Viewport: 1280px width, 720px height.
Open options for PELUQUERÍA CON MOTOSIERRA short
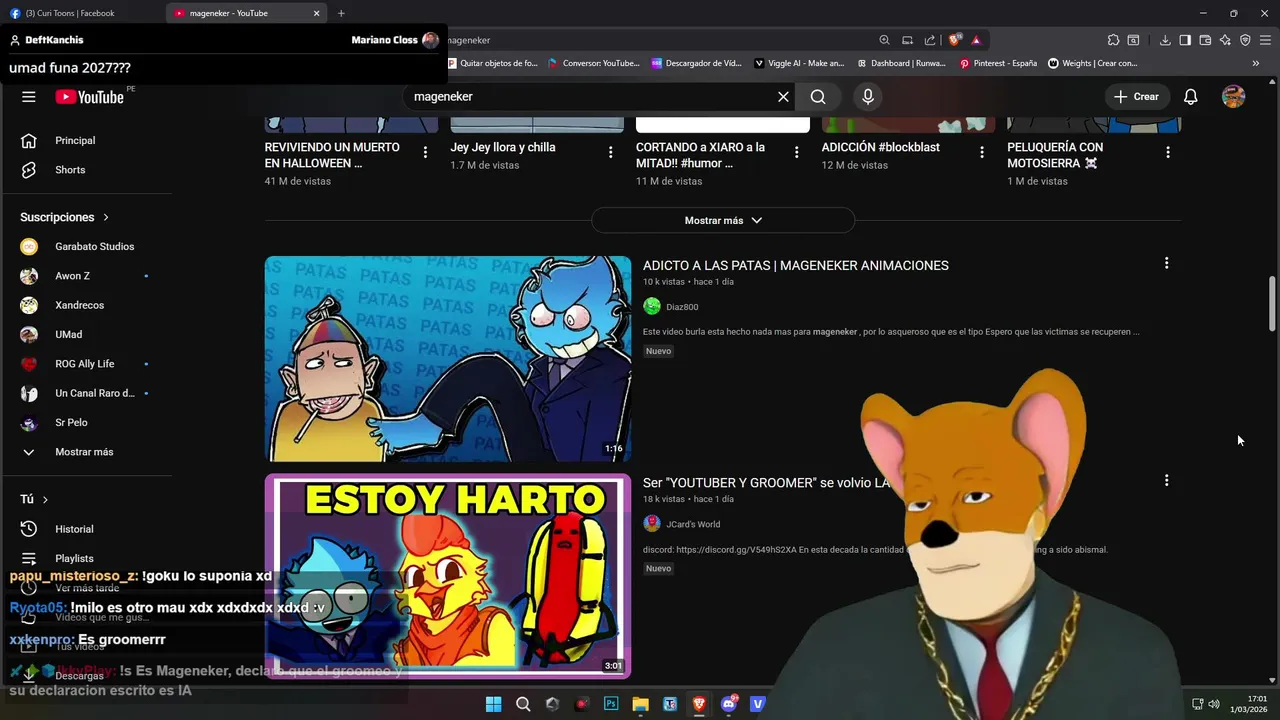[x=1168, y=153]
